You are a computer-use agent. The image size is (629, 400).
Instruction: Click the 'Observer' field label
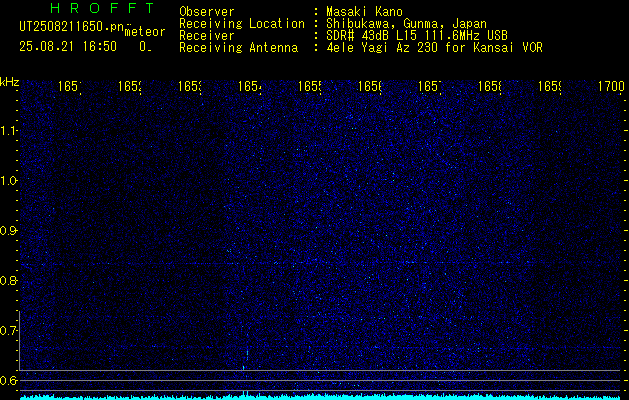click(207, 12)
